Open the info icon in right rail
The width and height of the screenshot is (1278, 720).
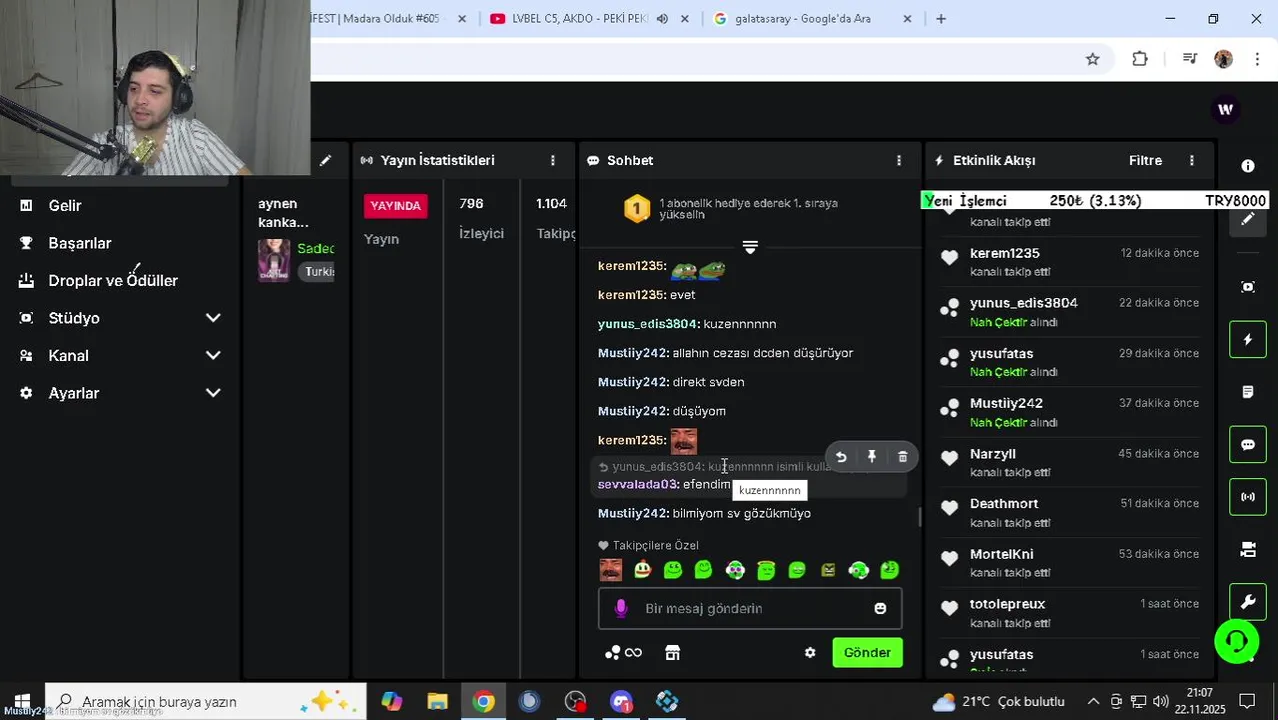click(x=1248, y=166)
